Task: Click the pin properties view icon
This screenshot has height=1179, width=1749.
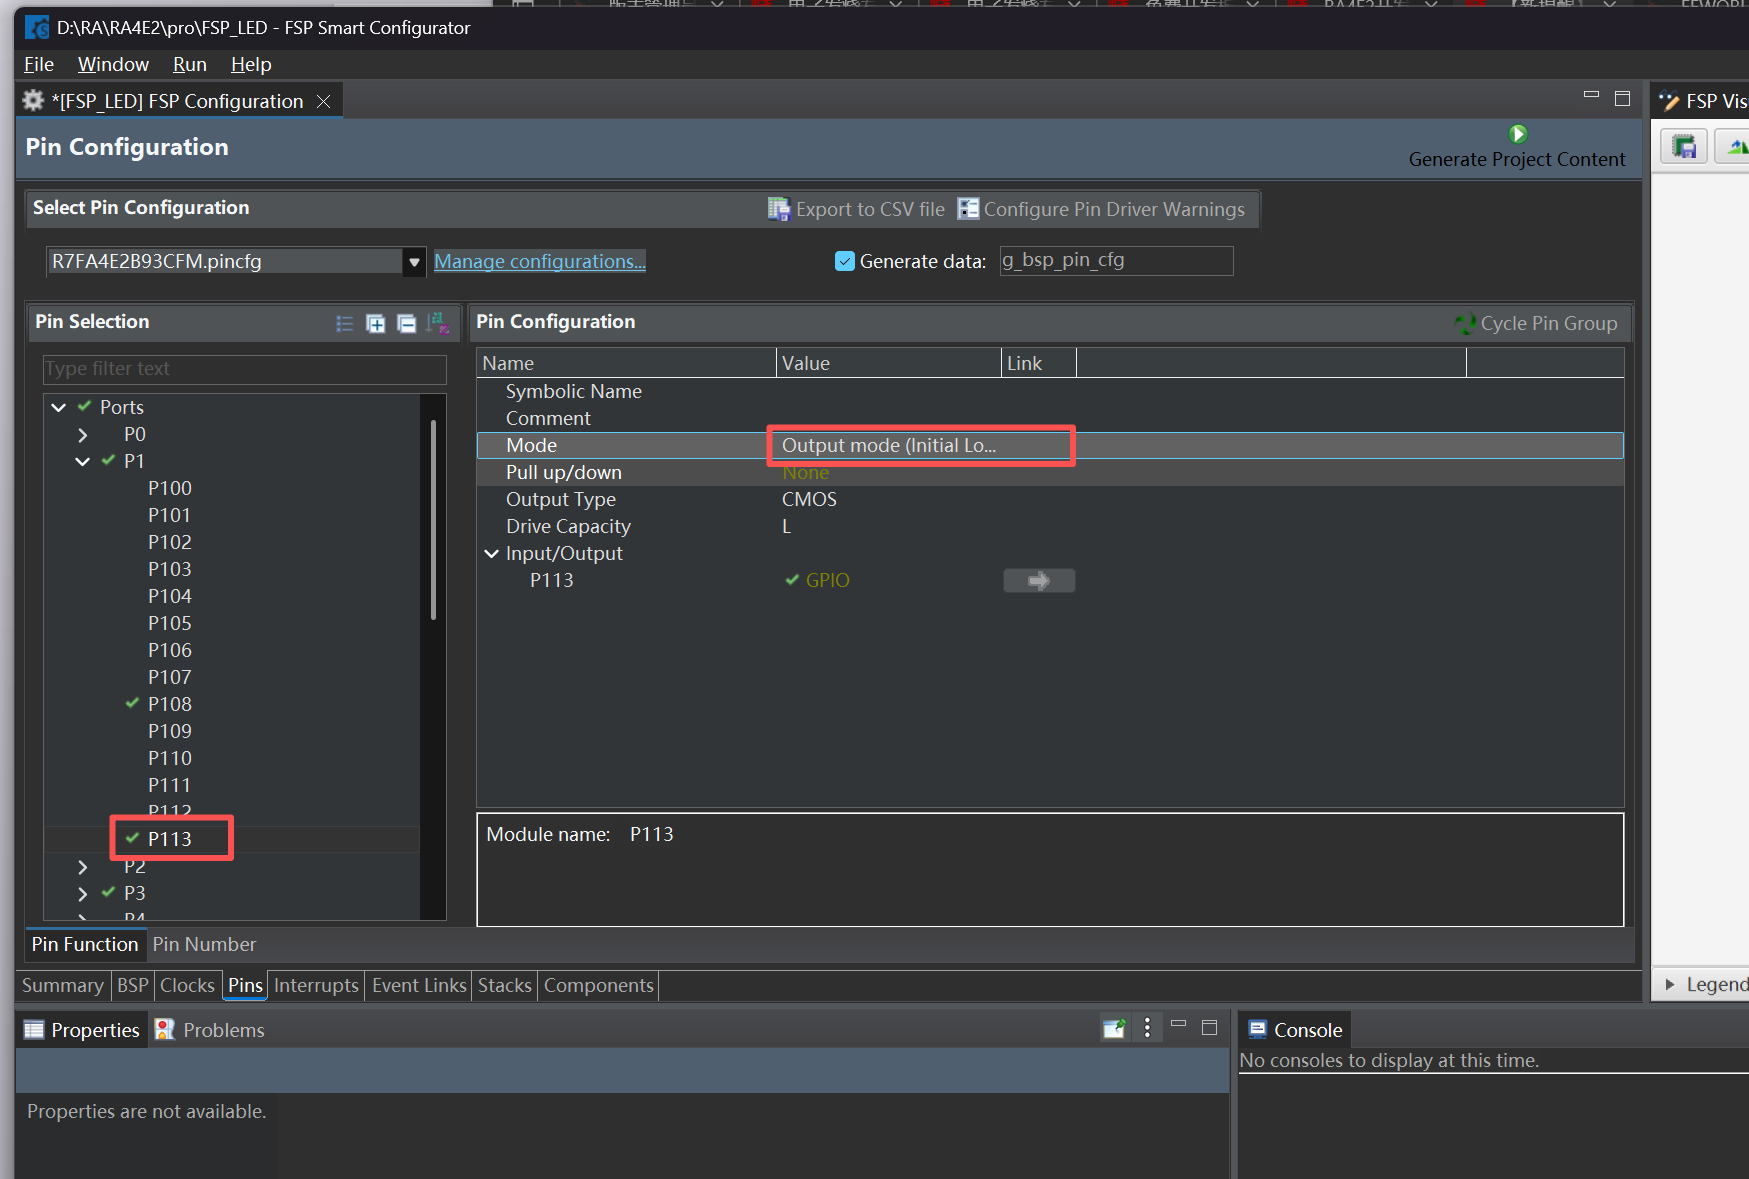Action: click(1114, 1028)
